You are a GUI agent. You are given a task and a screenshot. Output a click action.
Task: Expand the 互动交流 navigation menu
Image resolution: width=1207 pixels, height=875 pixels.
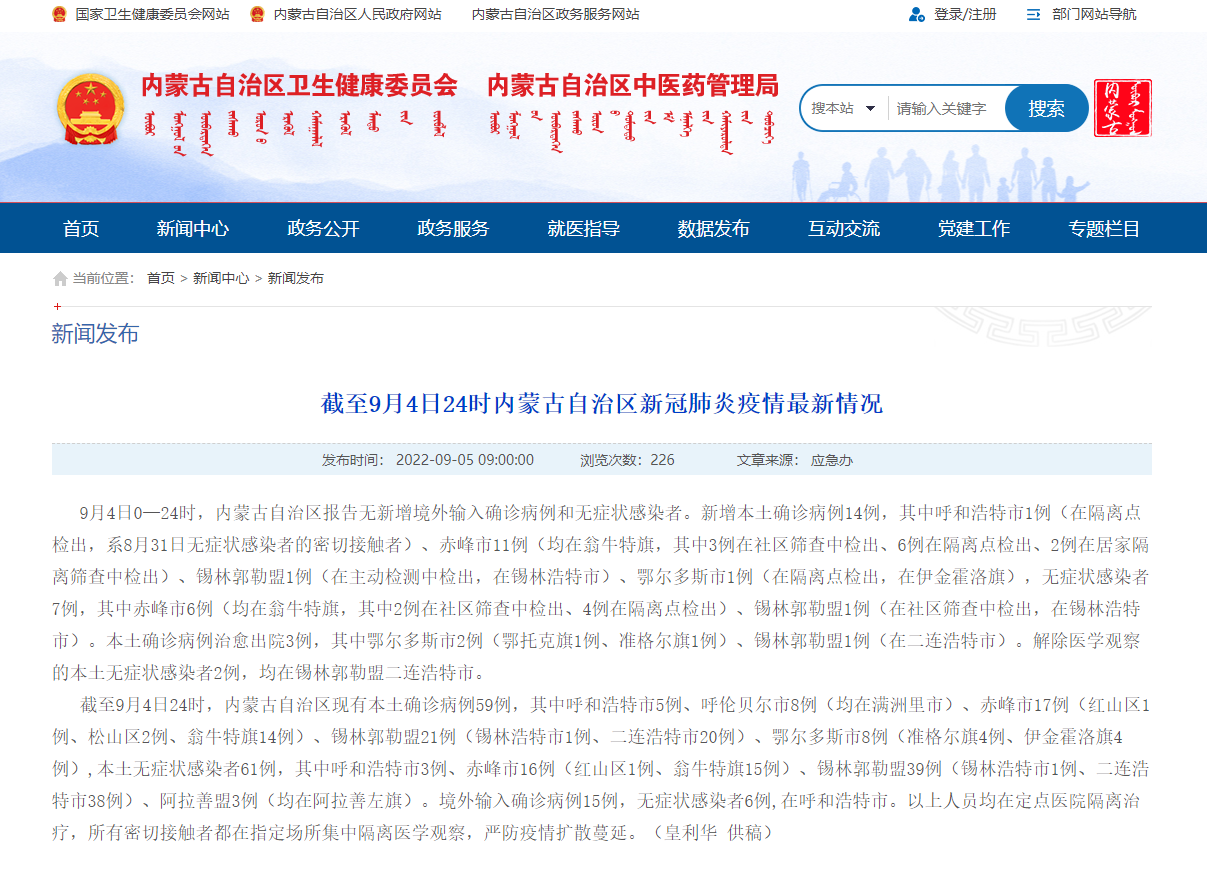click(844, 228)
